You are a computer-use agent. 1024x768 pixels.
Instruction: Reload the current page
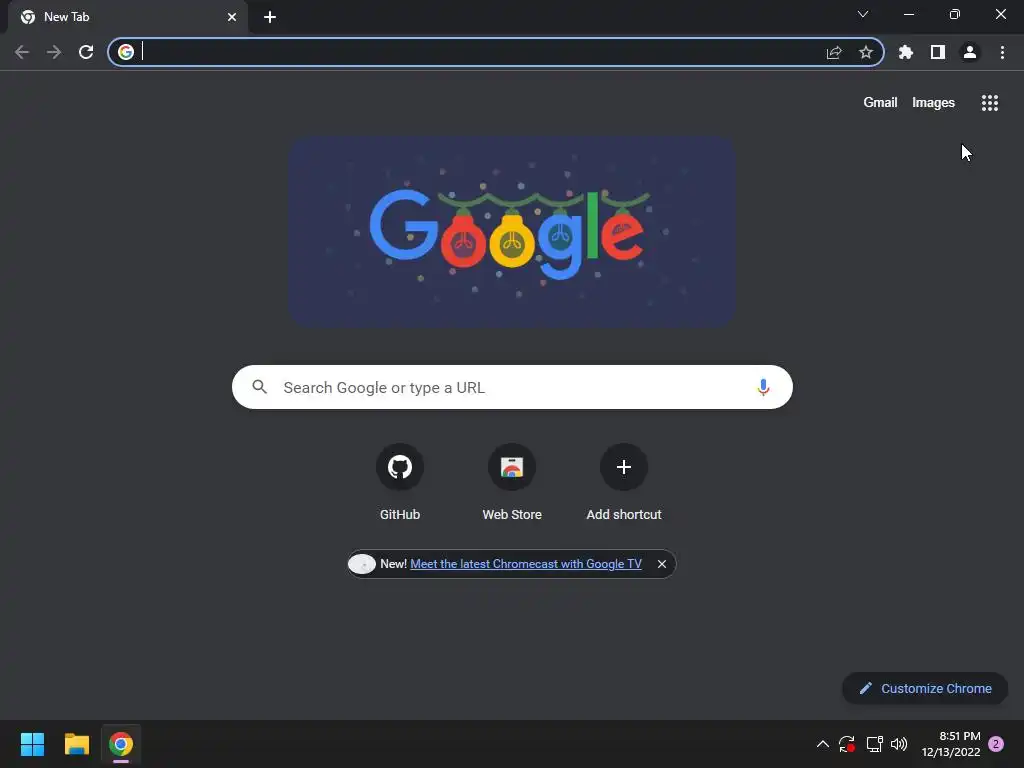pos(86,52)
